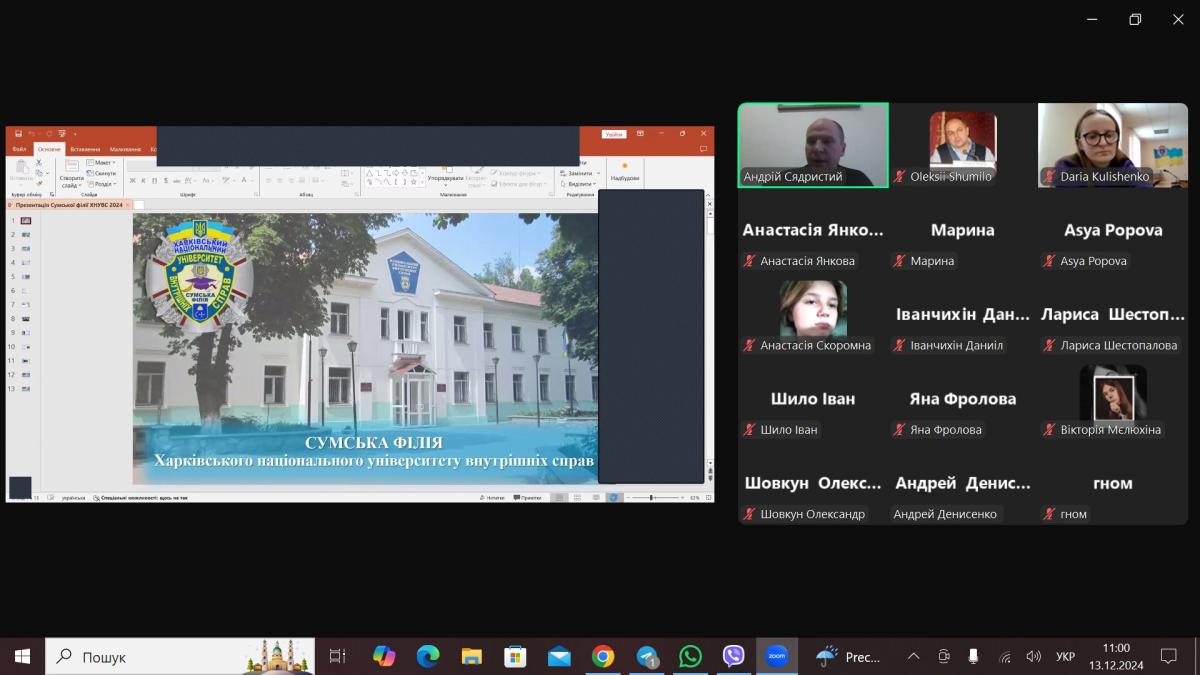The image size is (1200, 675).
Task: Click muted microphone icon for Шовкун Олександр
Action: point(749,514)
